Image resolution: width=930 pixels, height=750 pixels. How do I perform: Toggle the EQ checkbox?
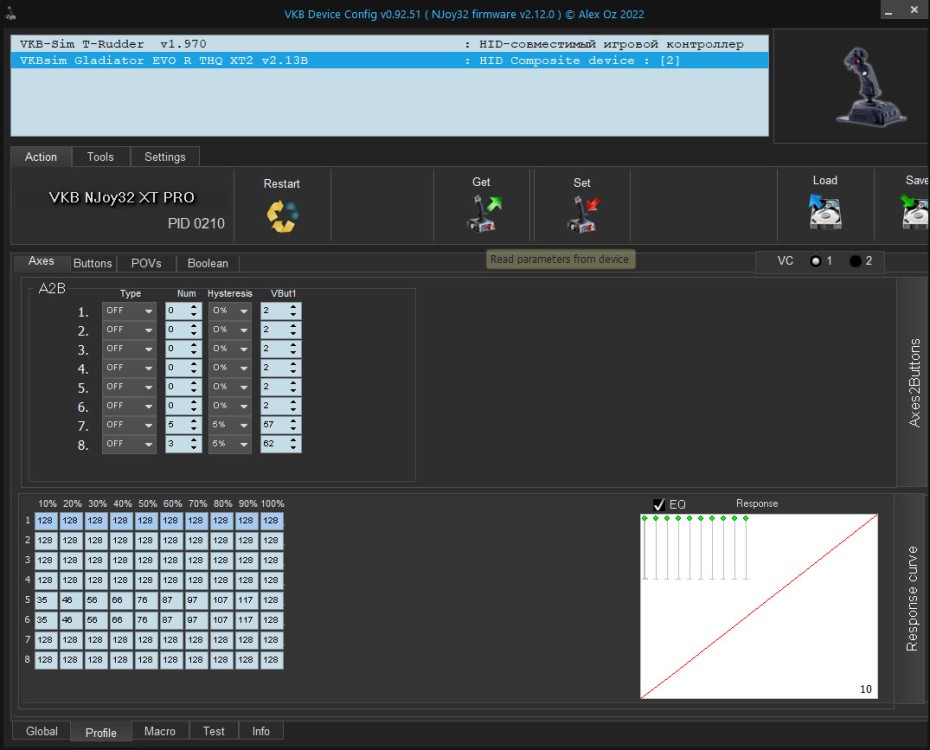coord(659,504)
